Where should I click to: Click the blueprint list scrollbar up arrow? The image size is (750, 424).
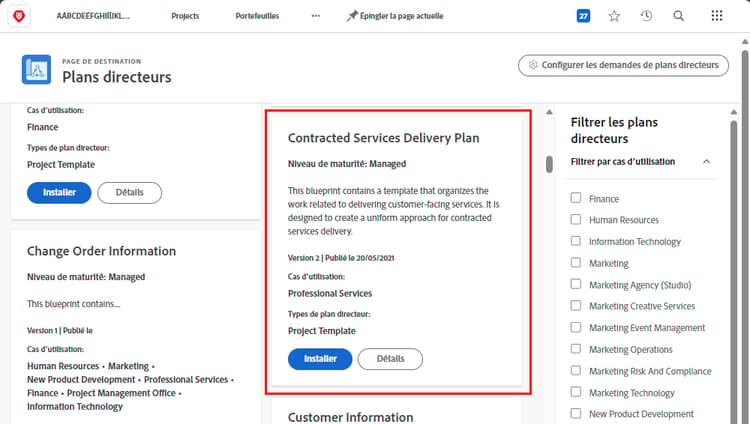point(549,112)
